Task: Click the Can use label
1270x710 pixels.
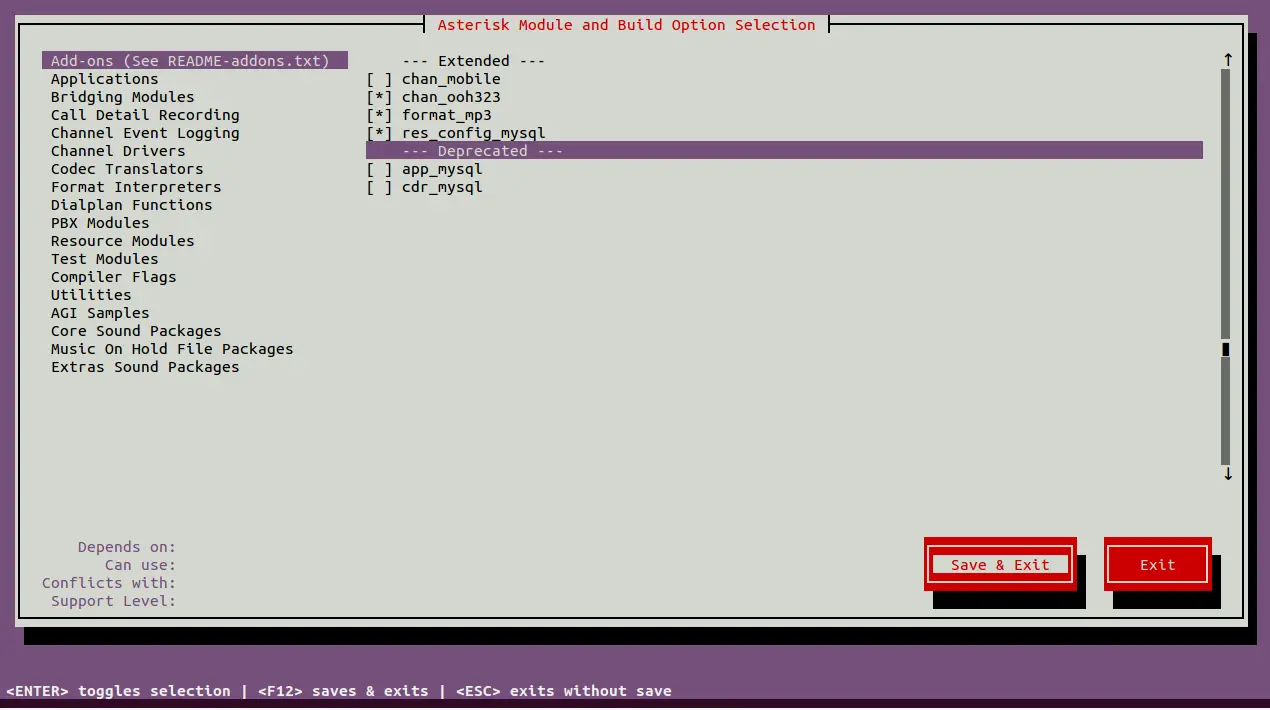Action: tap(140, 565)
